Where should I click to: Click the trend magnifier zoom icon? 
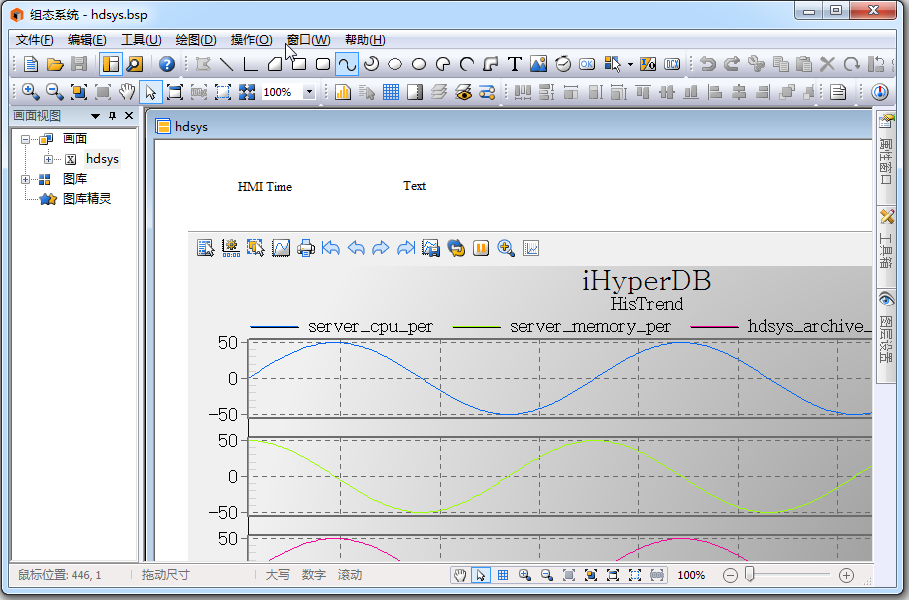506,248
